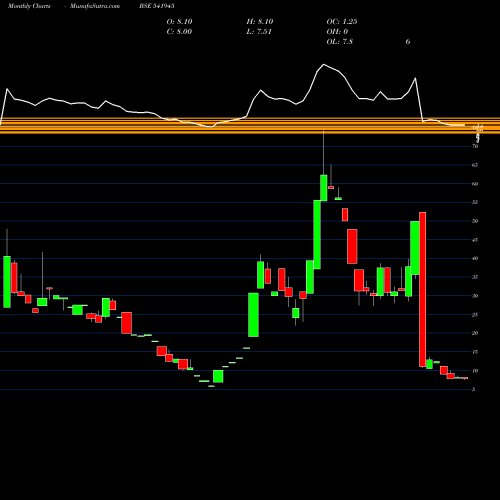Click the green candle with wick above 70
This screenshot has height=500, width=500.
point(324,188)
